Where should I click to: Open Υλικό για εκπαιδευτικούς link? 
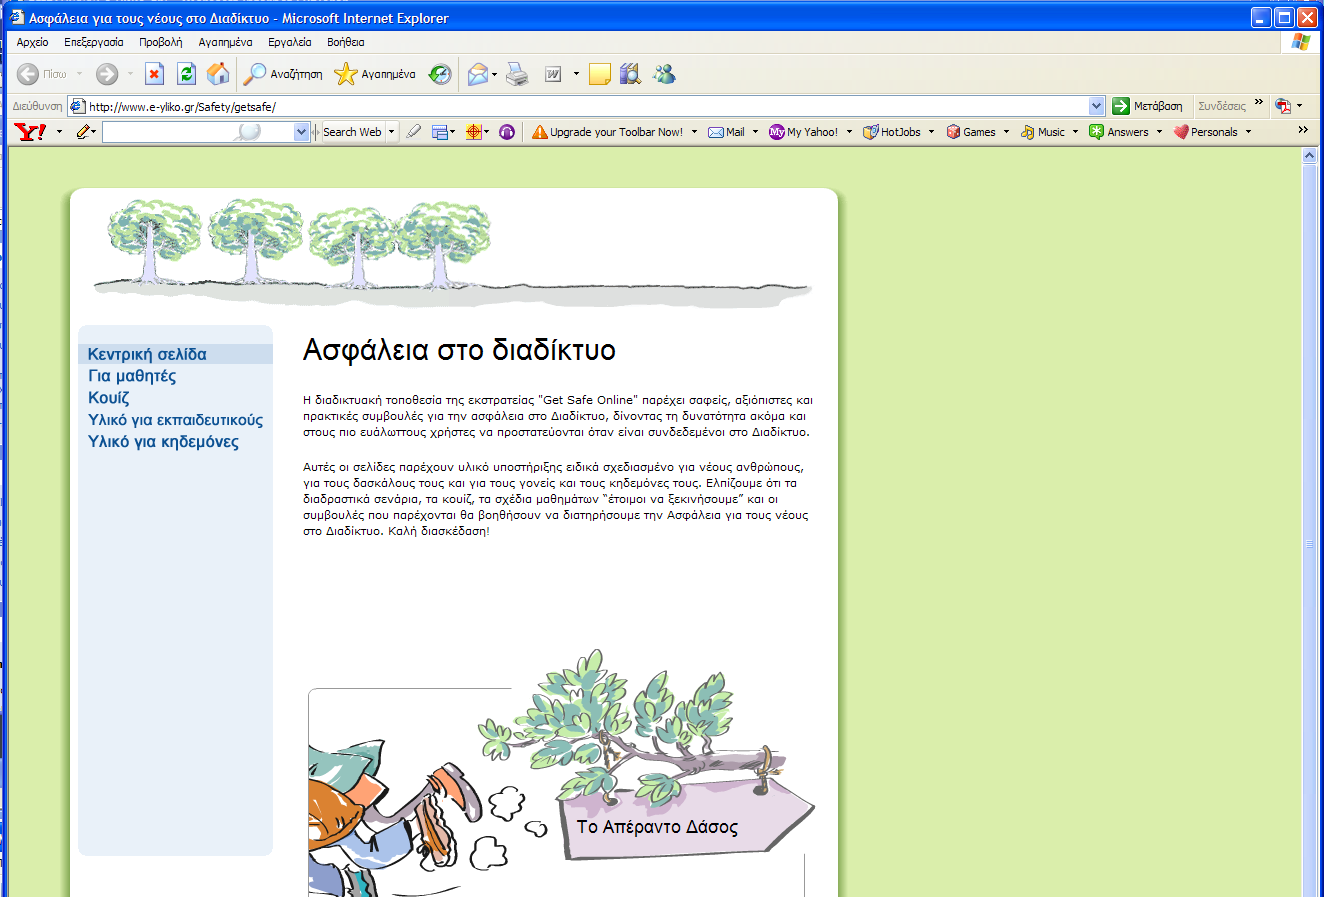175,420
